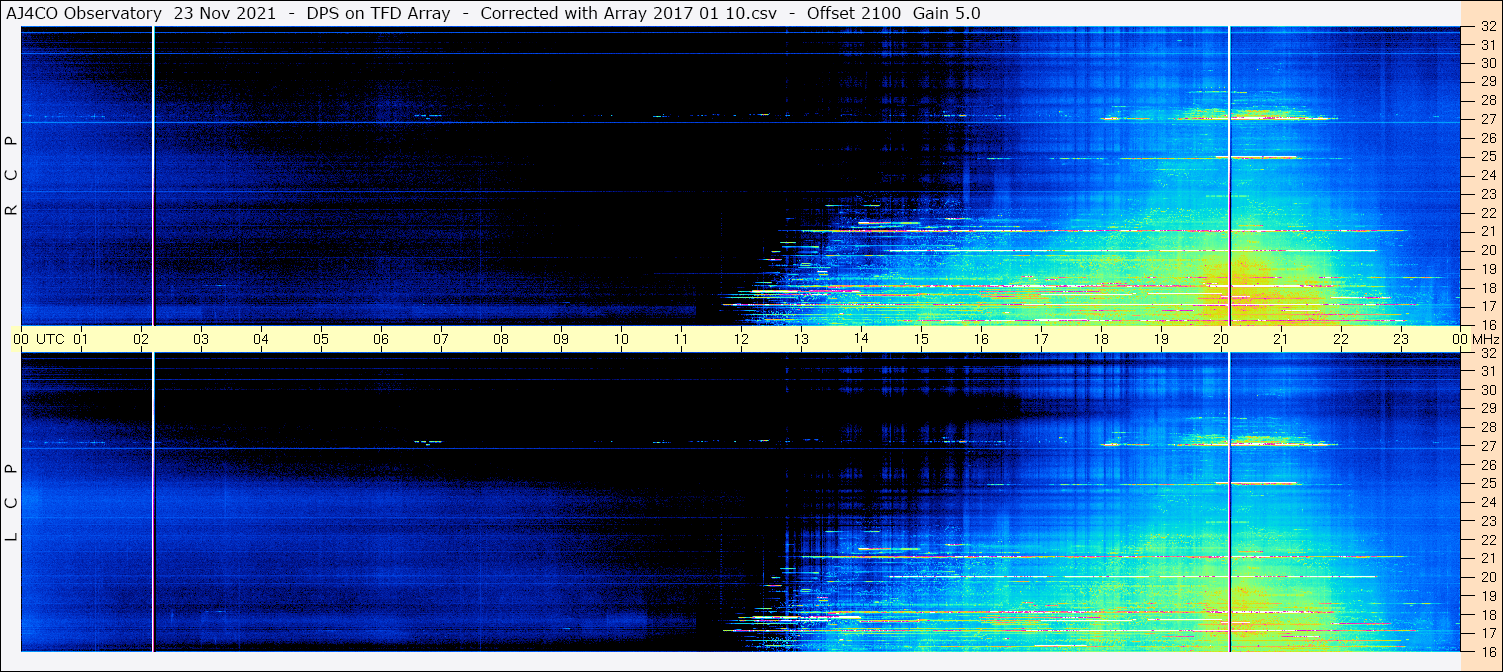Click the 27 MHz label in RCP panel

[1487, 119]
